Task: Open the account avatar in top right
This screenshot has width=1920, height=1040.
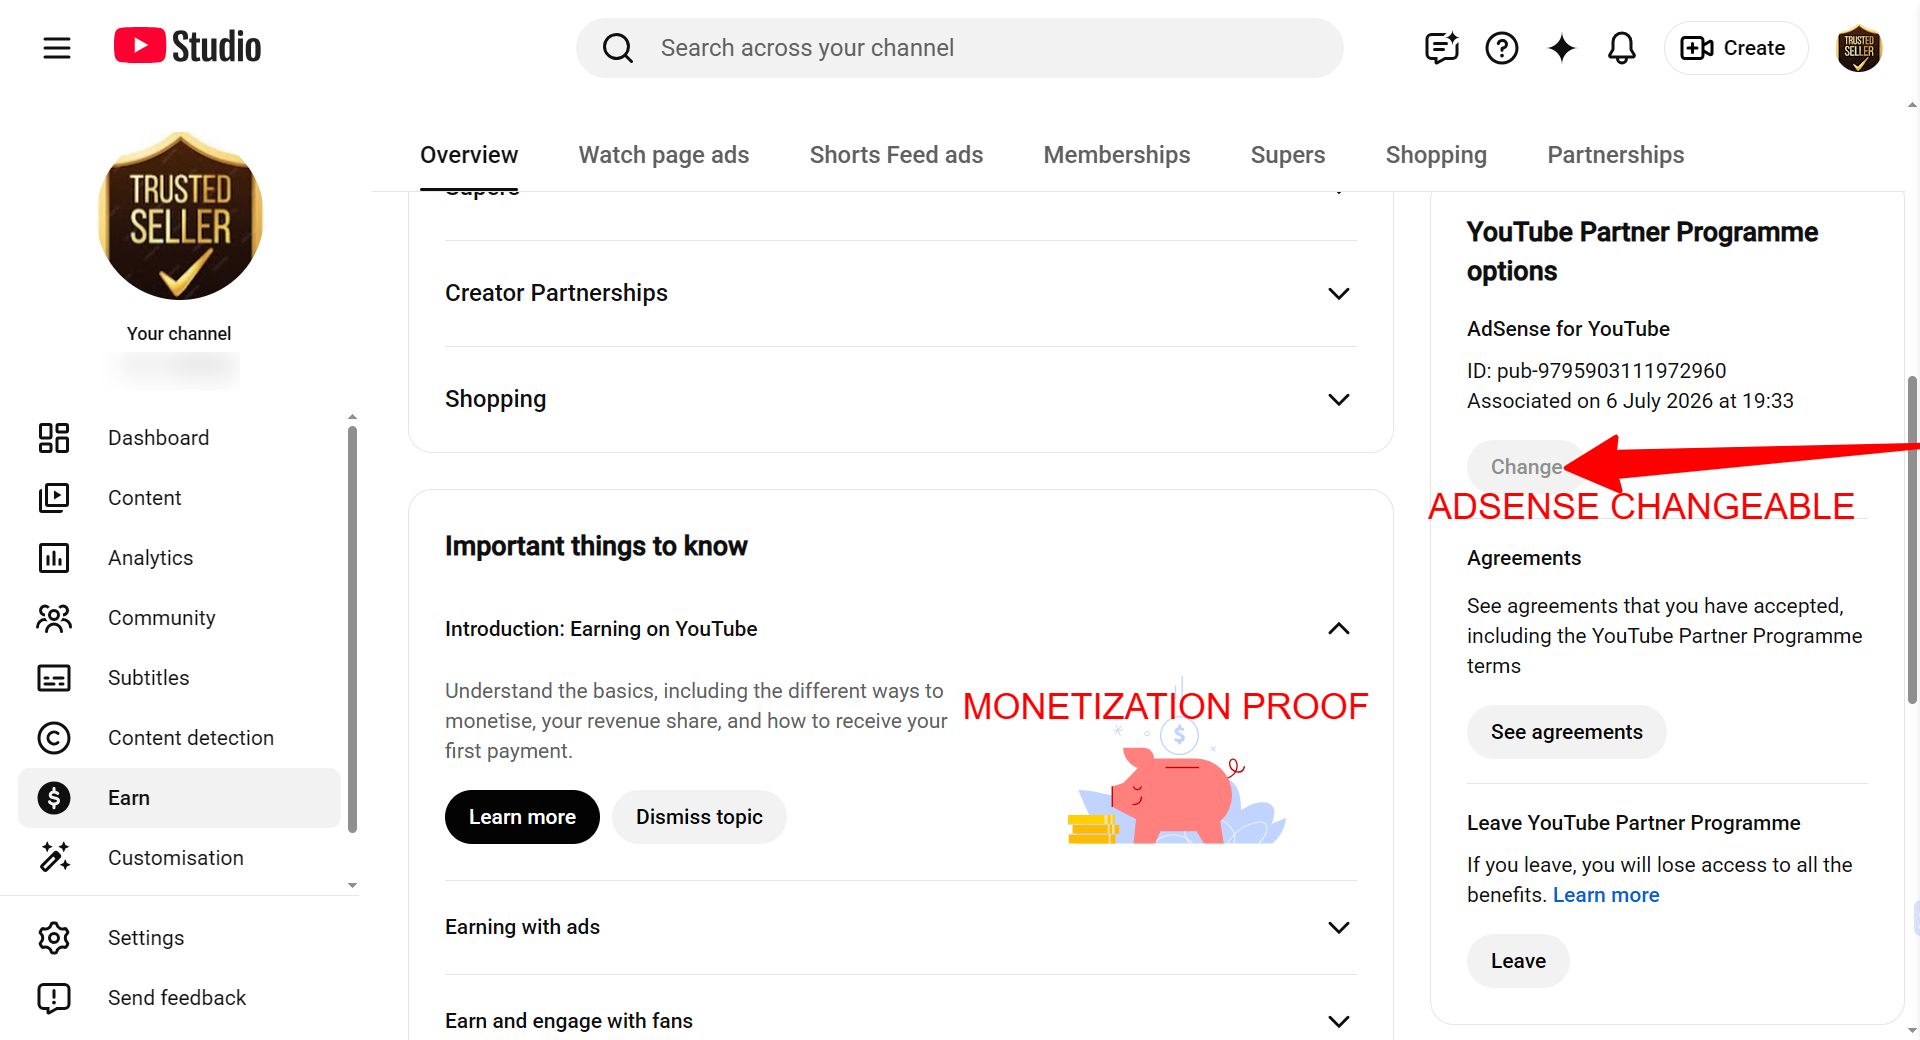Action: point(1859,48)
